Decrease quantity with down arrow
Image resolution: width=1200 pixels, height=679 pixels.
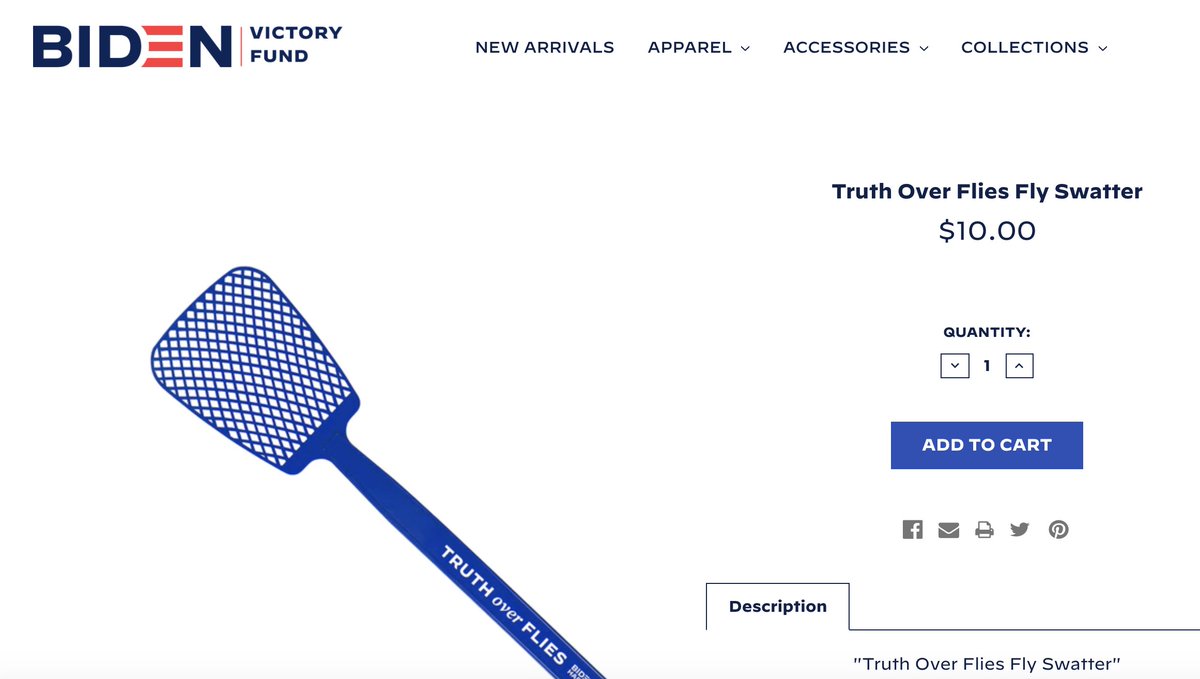[955, 366]
